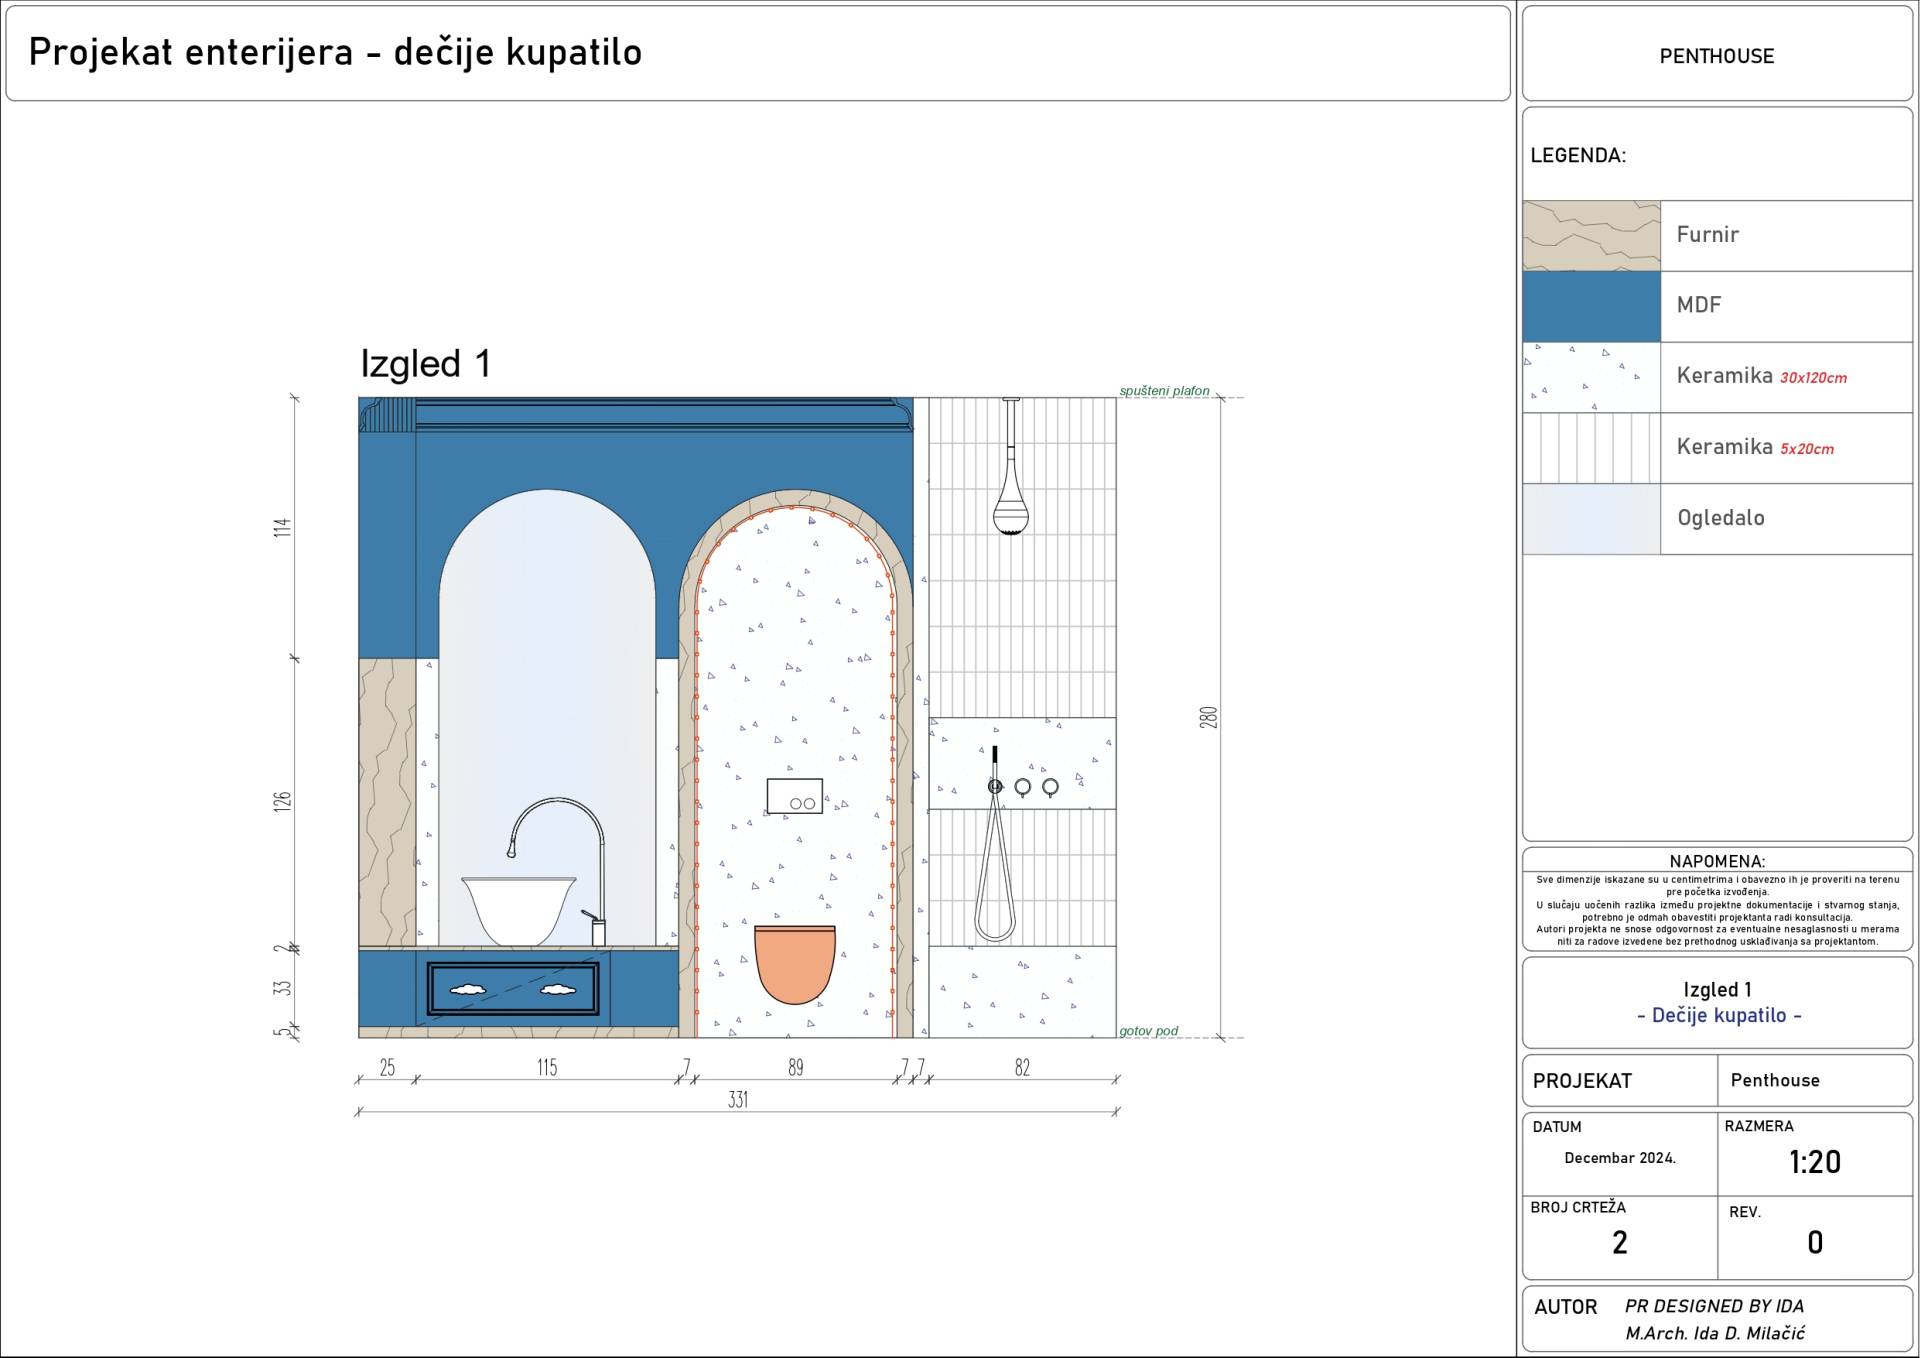Click the toilet flush plate

pyautogui.click(x=795, y=796)
